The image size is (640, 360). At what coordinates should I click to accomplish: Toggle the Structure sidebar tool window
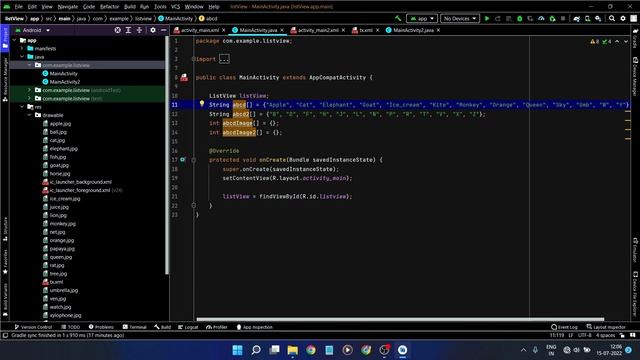[5, 229]
